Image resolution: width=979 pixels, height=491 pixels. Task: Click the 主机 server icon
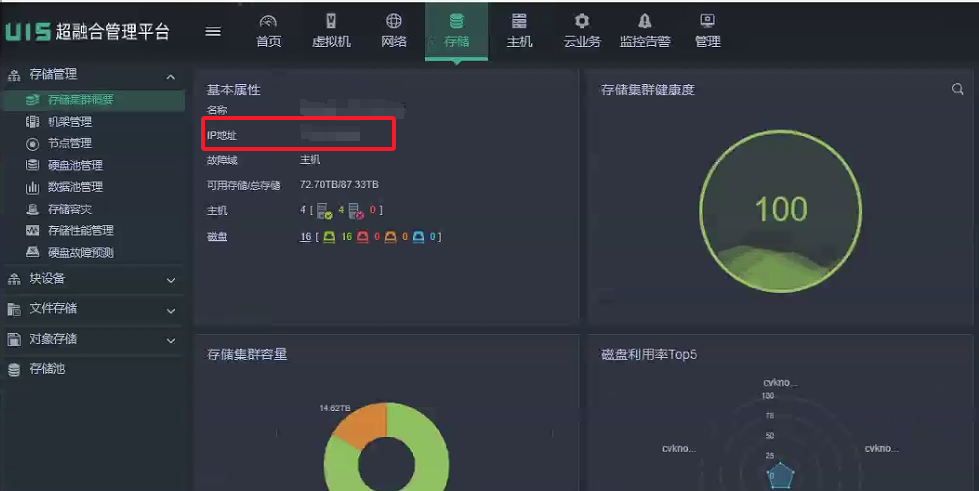(519, 21)
